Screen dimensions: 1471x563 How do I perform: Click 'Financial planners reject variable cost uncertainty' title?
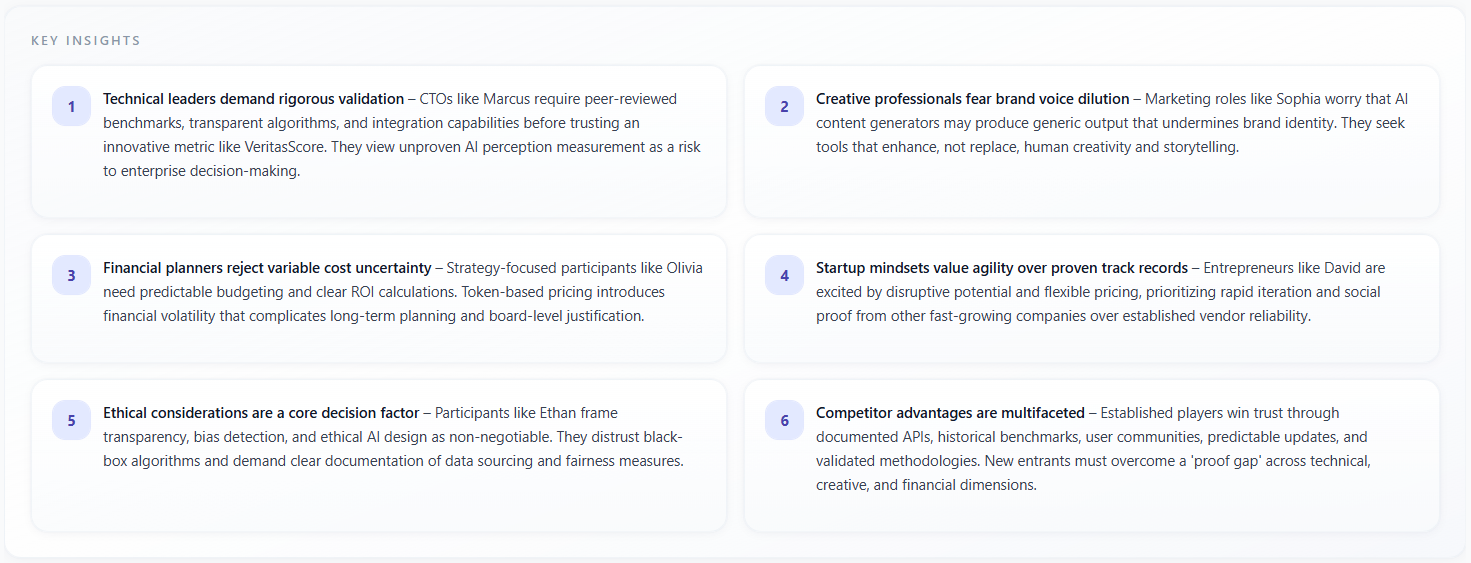click(267, 268)
